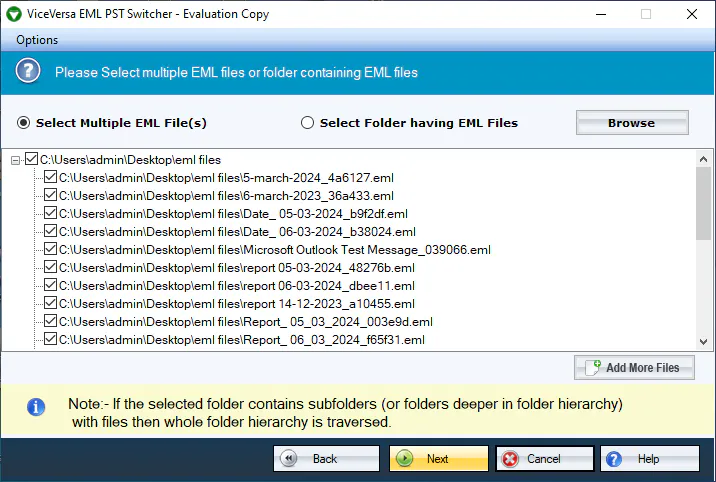Uncheck report 14-12-2023_a10455.eml checkbox
Screen dimensions: 716x482
coord(50,303)
